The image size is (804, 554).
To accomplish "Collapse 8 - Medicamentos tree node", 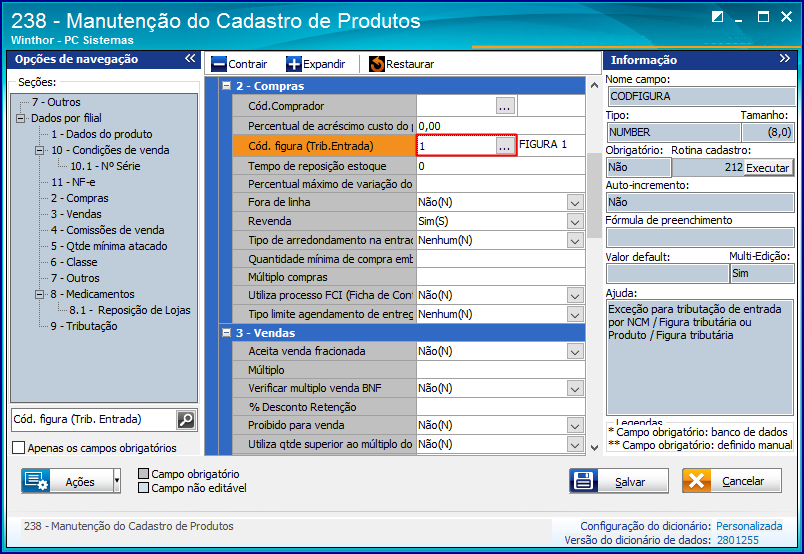I will point(39,294).
